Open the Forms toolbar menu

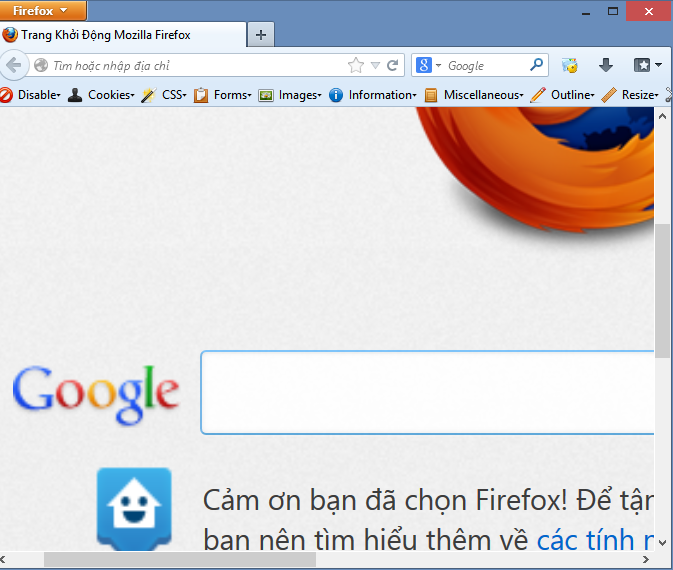click(x=222, y=95)
